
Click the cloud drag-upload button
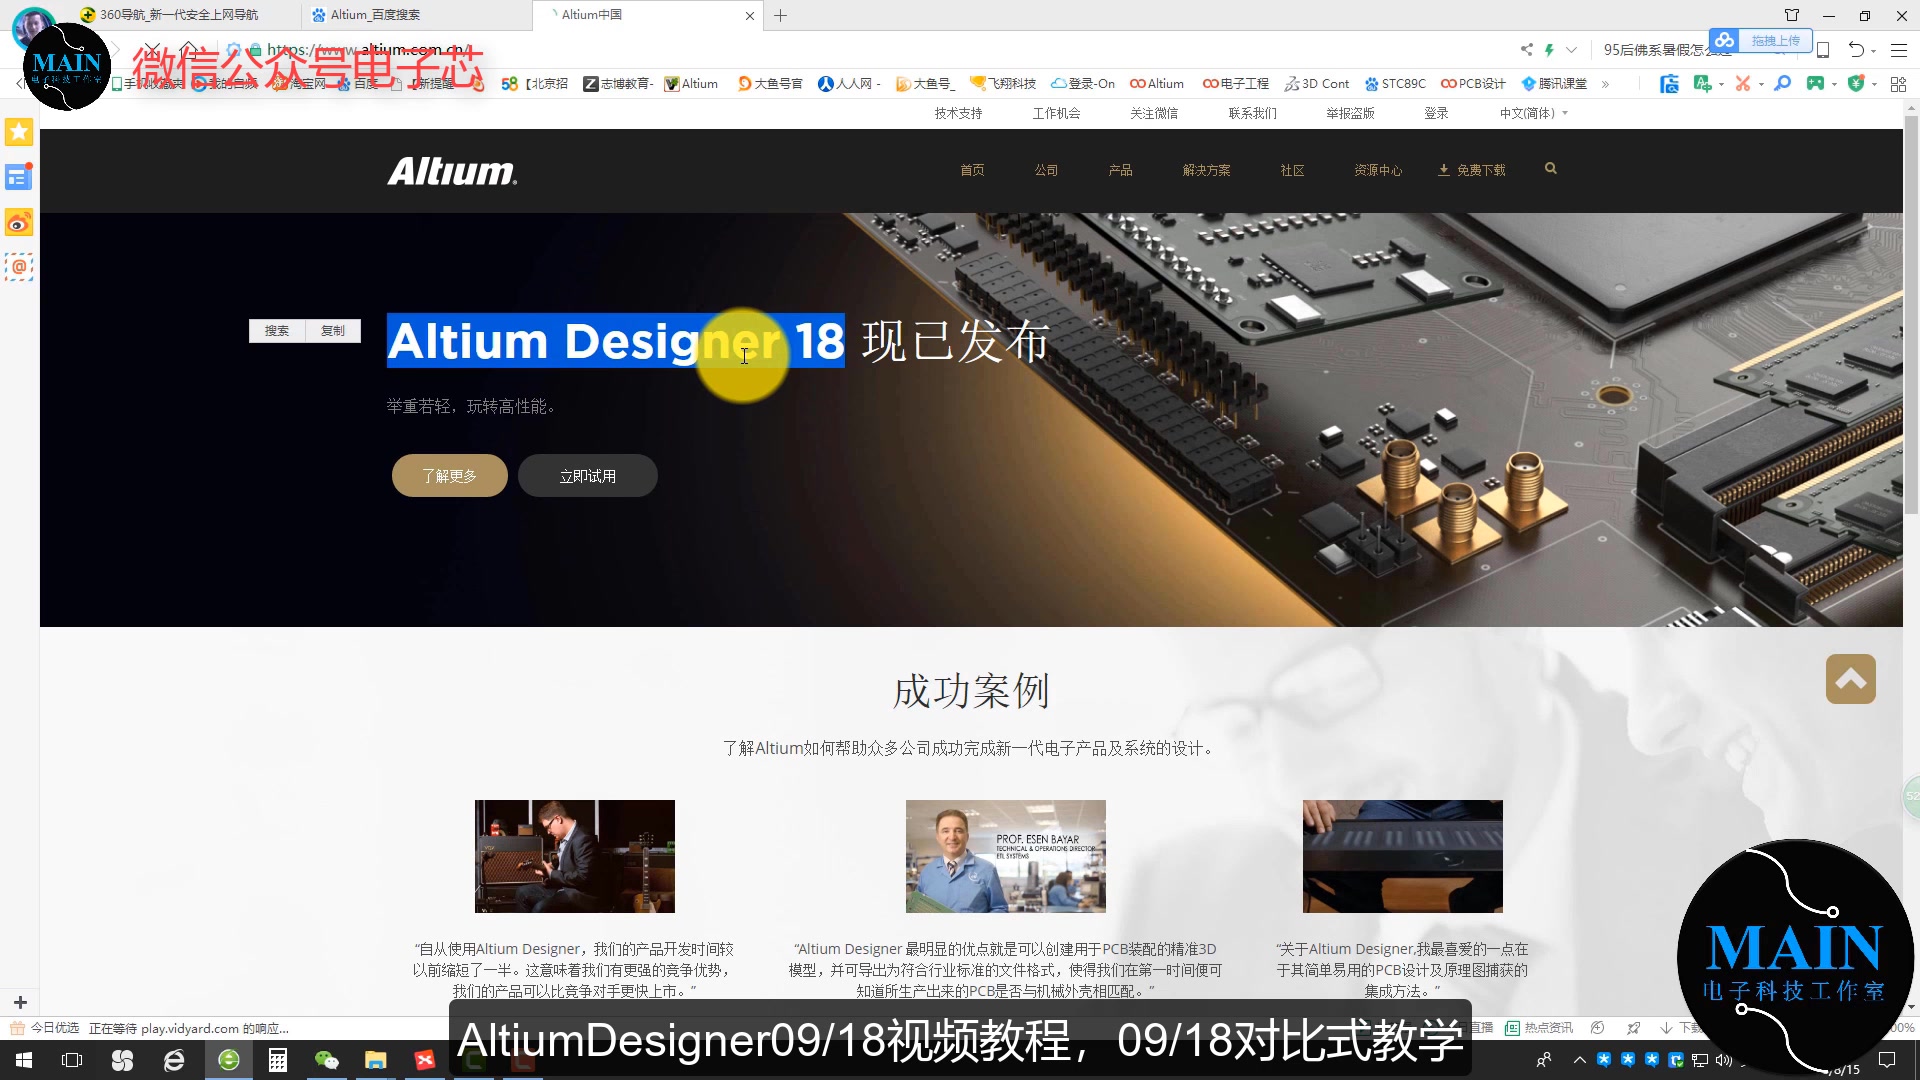tap(1761, 41)
